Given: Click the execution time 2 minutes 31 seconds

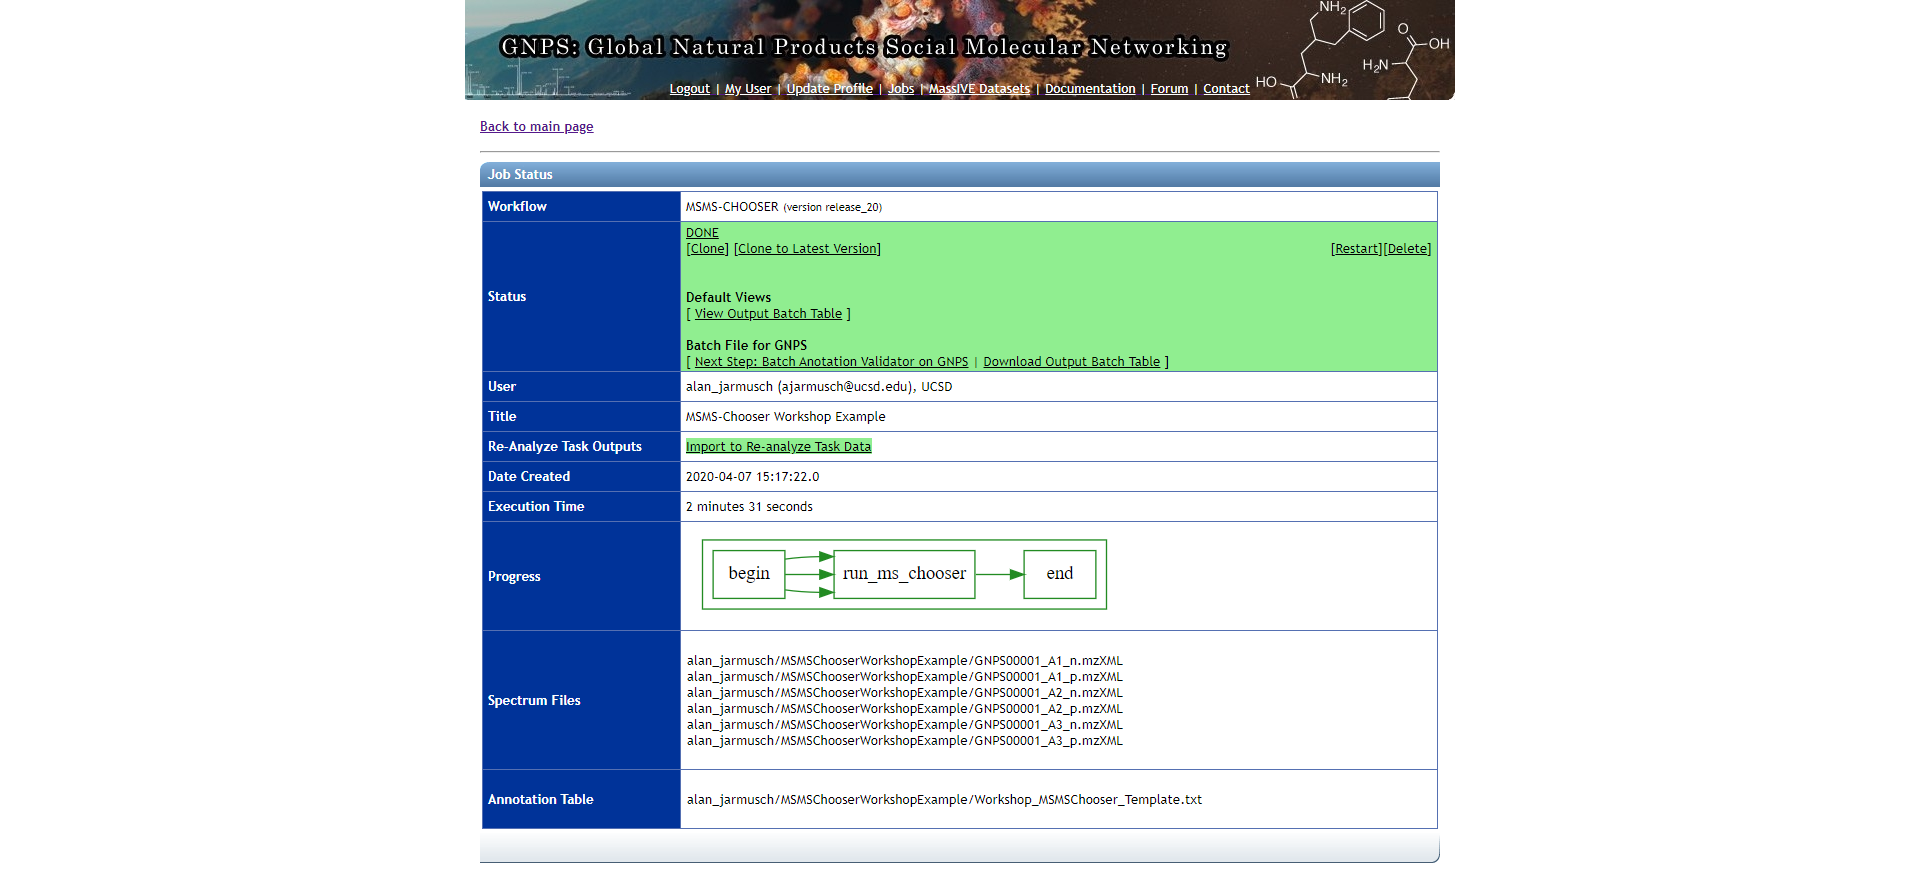Looking at the screenshot, I should pos(749,507).
